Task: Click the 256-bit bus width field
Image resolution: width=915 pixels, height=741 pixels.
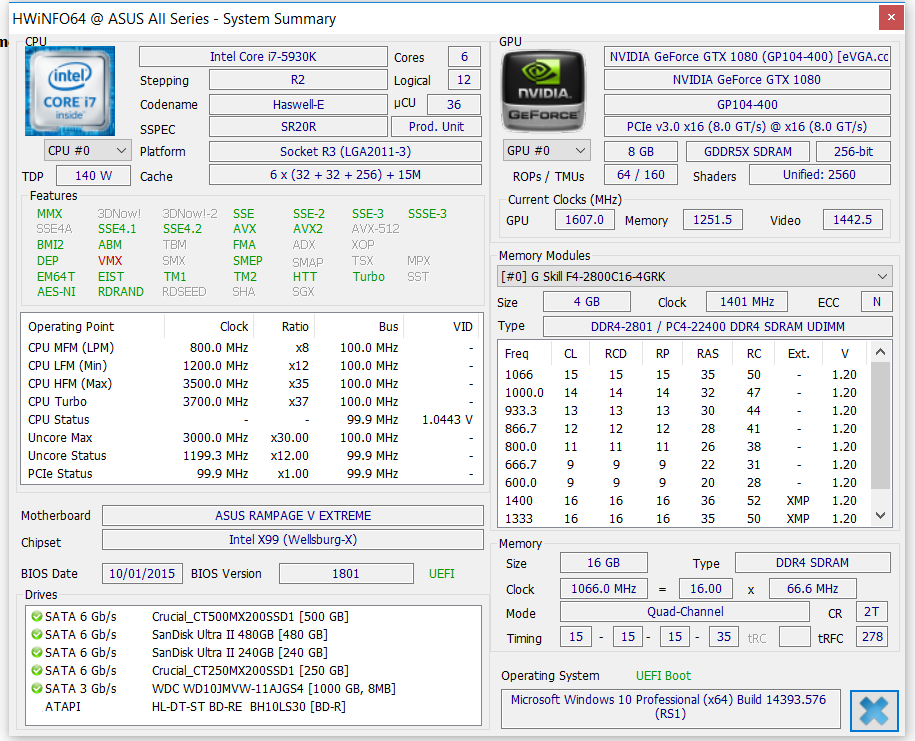Action: [x=853, y=152]
